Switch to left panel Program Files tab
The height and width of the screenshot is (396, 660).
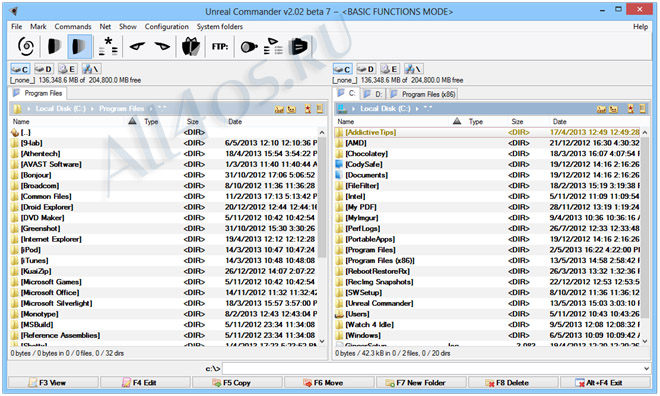coord(38,93)
